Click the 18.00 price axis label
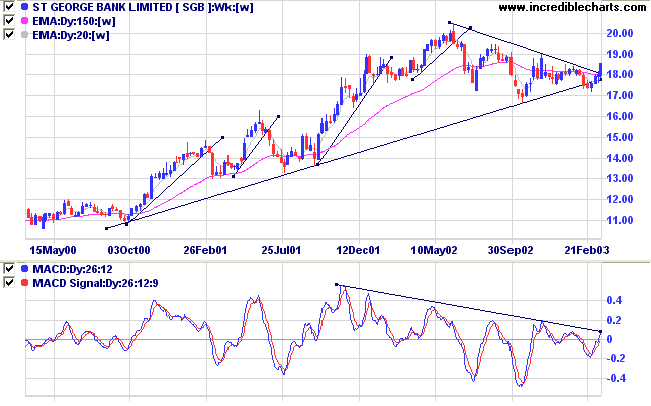This screenshot has height=406, width=651. pos(620,75)
